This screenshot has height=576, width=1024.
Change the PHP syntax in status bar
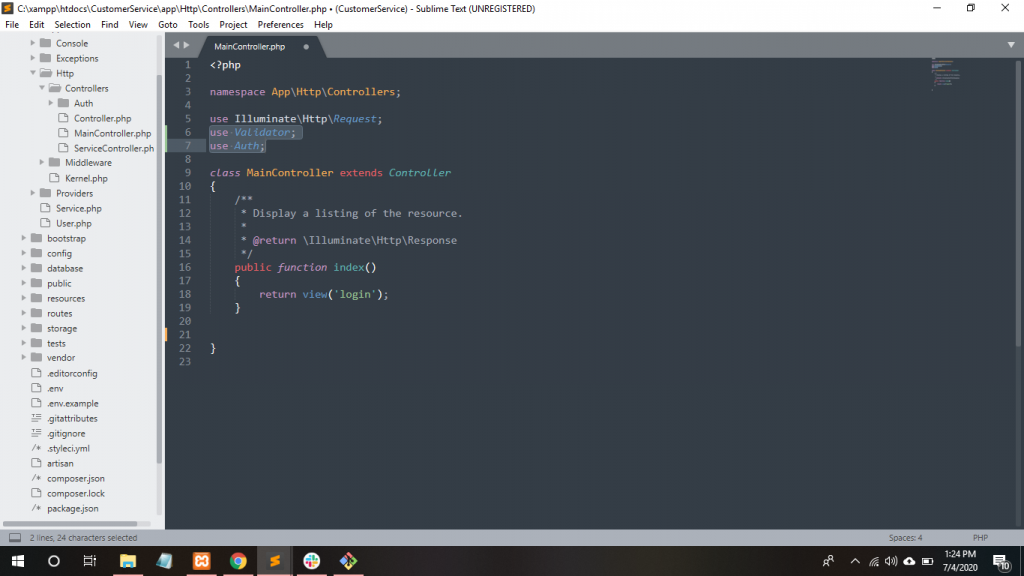coord(980,538)
